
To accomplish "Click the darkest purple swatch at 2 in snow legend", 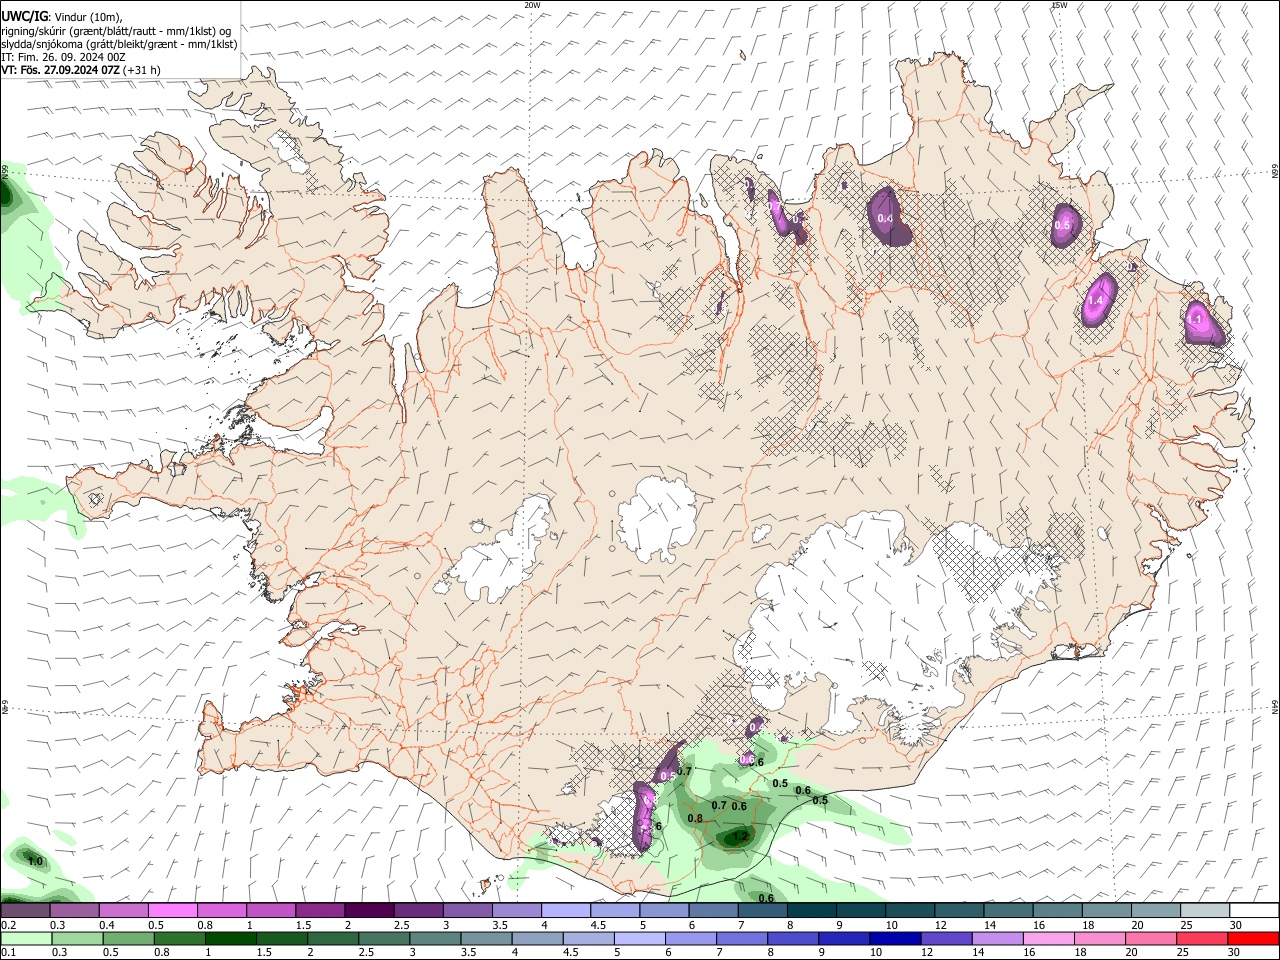I will click(368, 911).
